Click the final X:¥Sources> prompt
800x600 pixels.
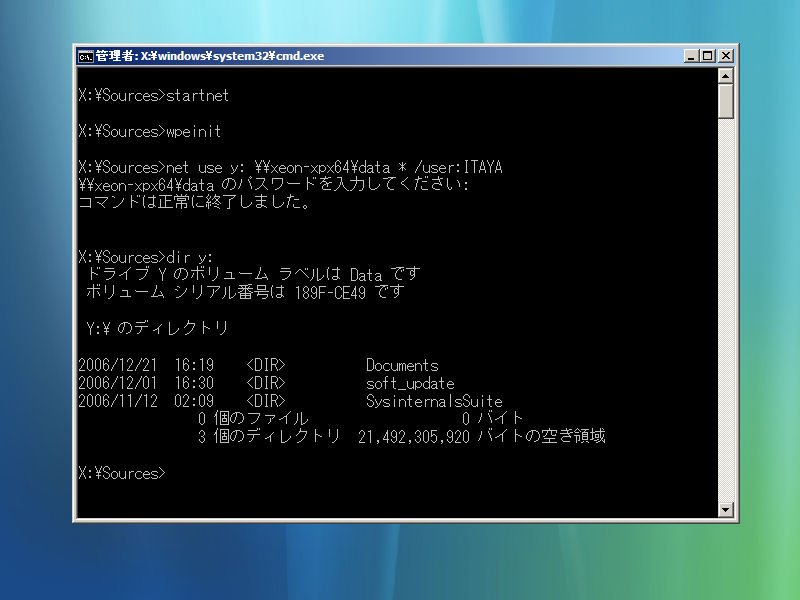coord(122,473)
